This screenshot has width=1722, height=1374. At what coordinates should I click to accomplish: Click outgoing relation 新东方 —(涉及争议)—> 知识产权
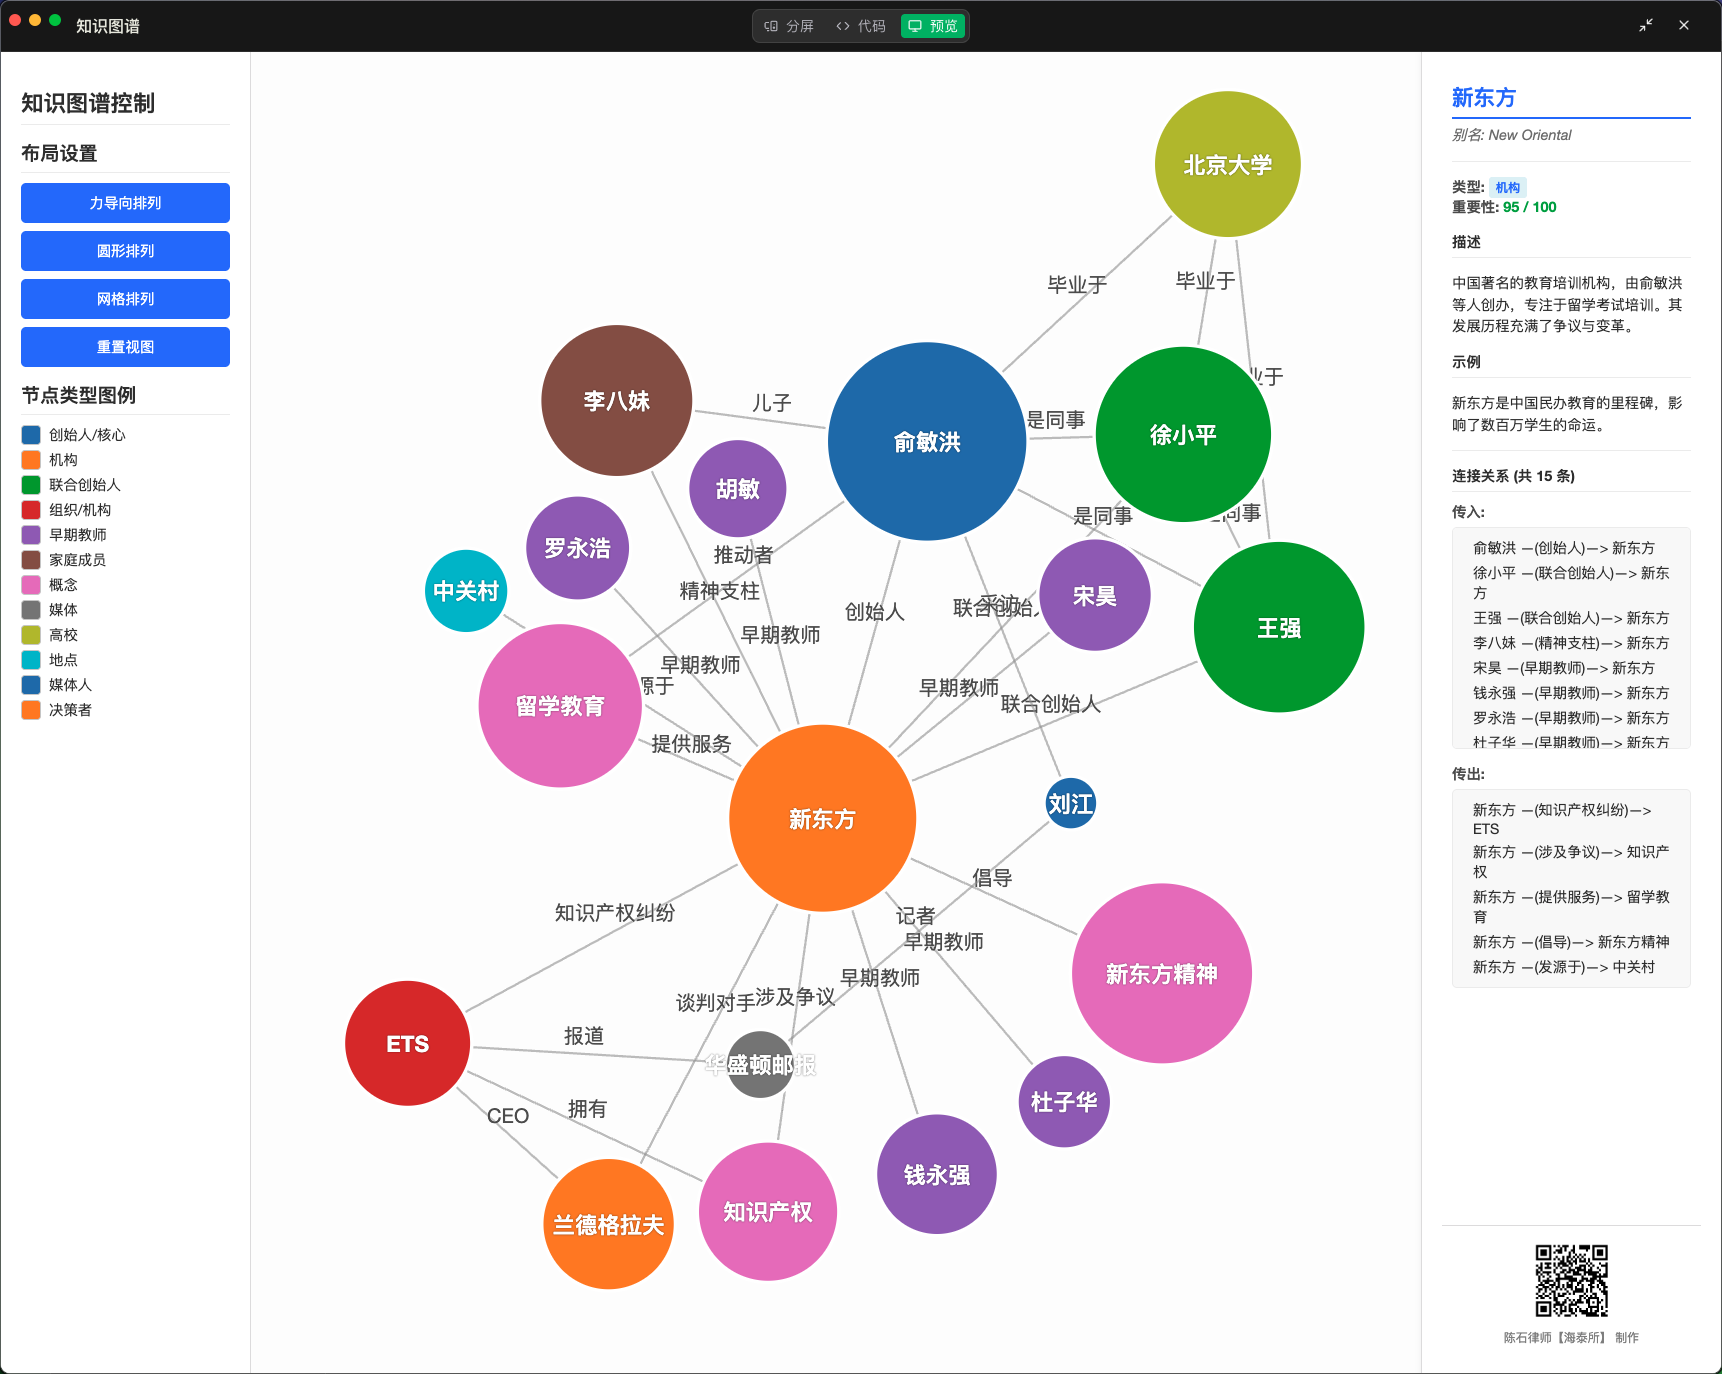point(1571,862)
